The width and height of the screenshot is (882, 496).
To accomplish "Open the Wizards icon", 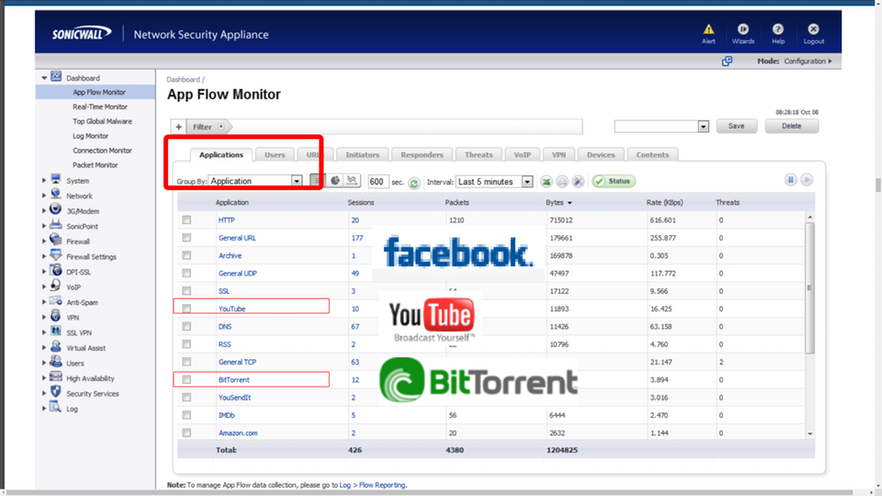I will click(743, 29).
